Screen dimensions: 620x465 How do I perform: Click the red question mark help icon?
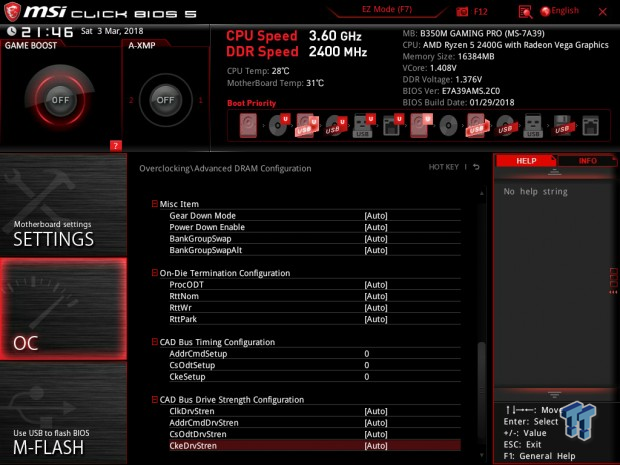[115, 146]
